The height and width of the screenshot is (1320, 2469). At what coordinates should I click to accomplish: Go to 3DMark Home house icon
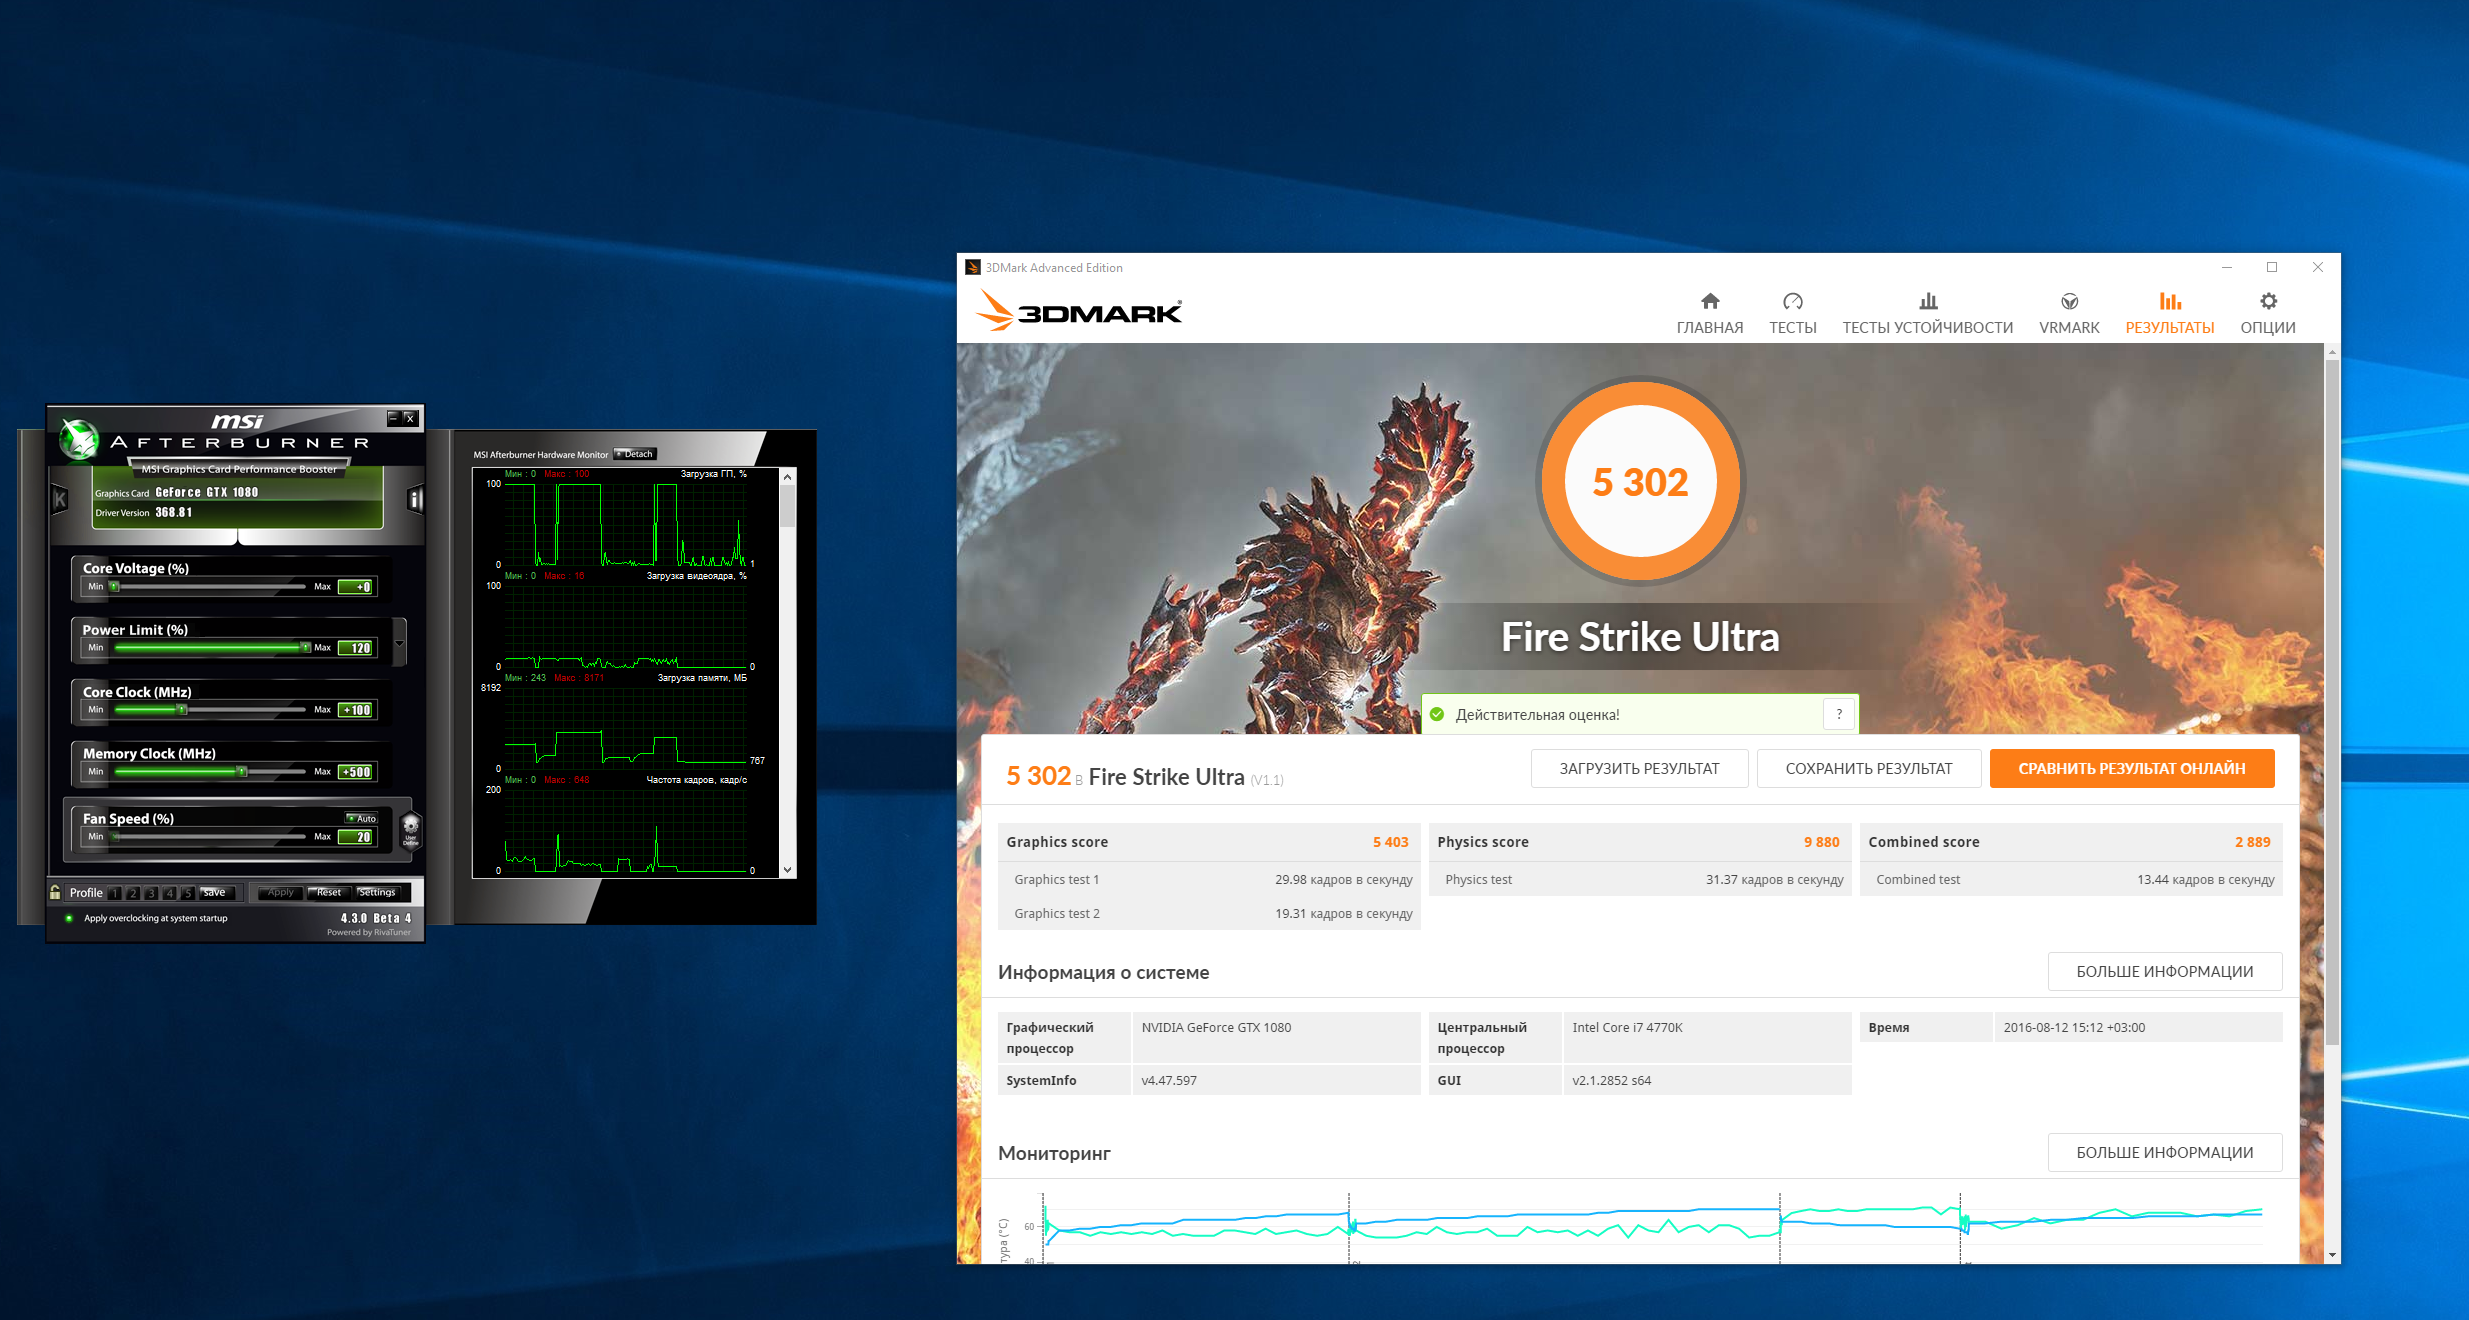coord(1709,302)
